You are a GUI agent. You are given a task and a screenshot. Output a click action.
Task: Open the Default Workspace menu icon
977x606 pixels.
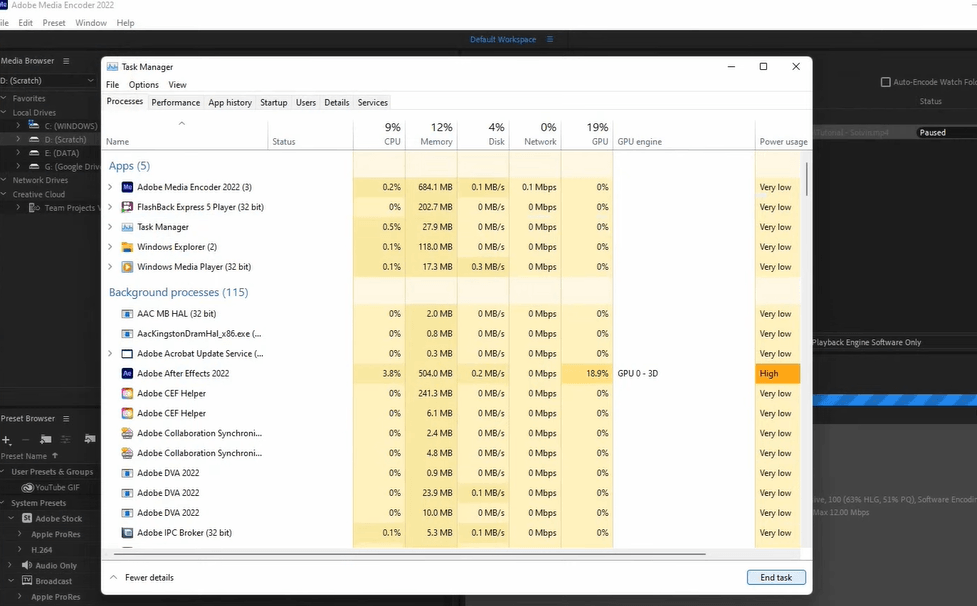(x=550, y=39)
